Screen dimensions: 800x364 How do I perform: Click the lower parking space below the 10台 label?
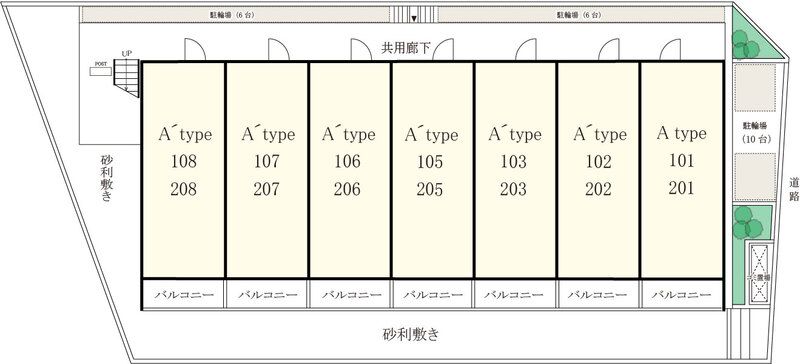tap(755, 176)
